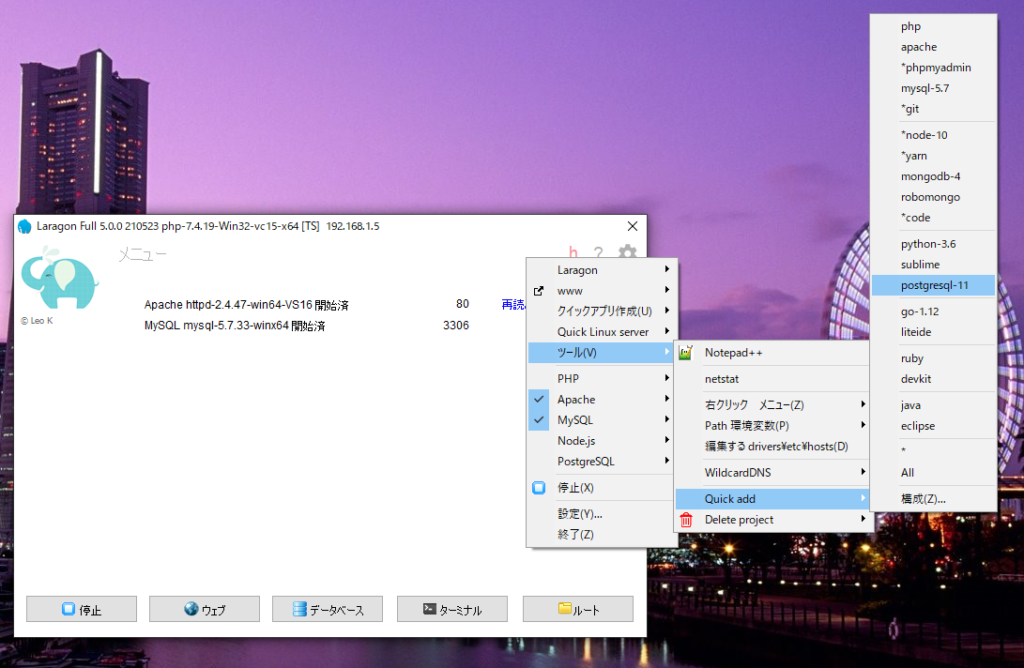Select devkit in Quick add list
This screenshot has width=1024, height=668.
pos(933,379)
